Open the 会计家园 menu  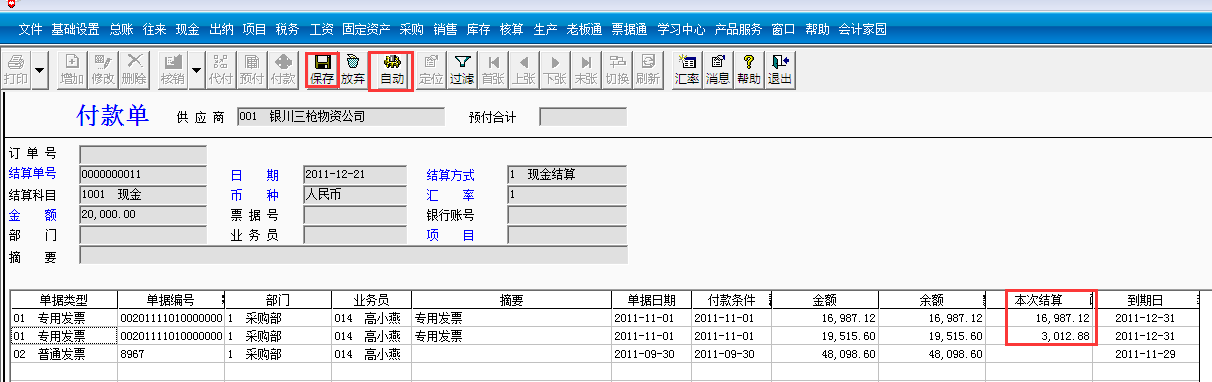862,30
